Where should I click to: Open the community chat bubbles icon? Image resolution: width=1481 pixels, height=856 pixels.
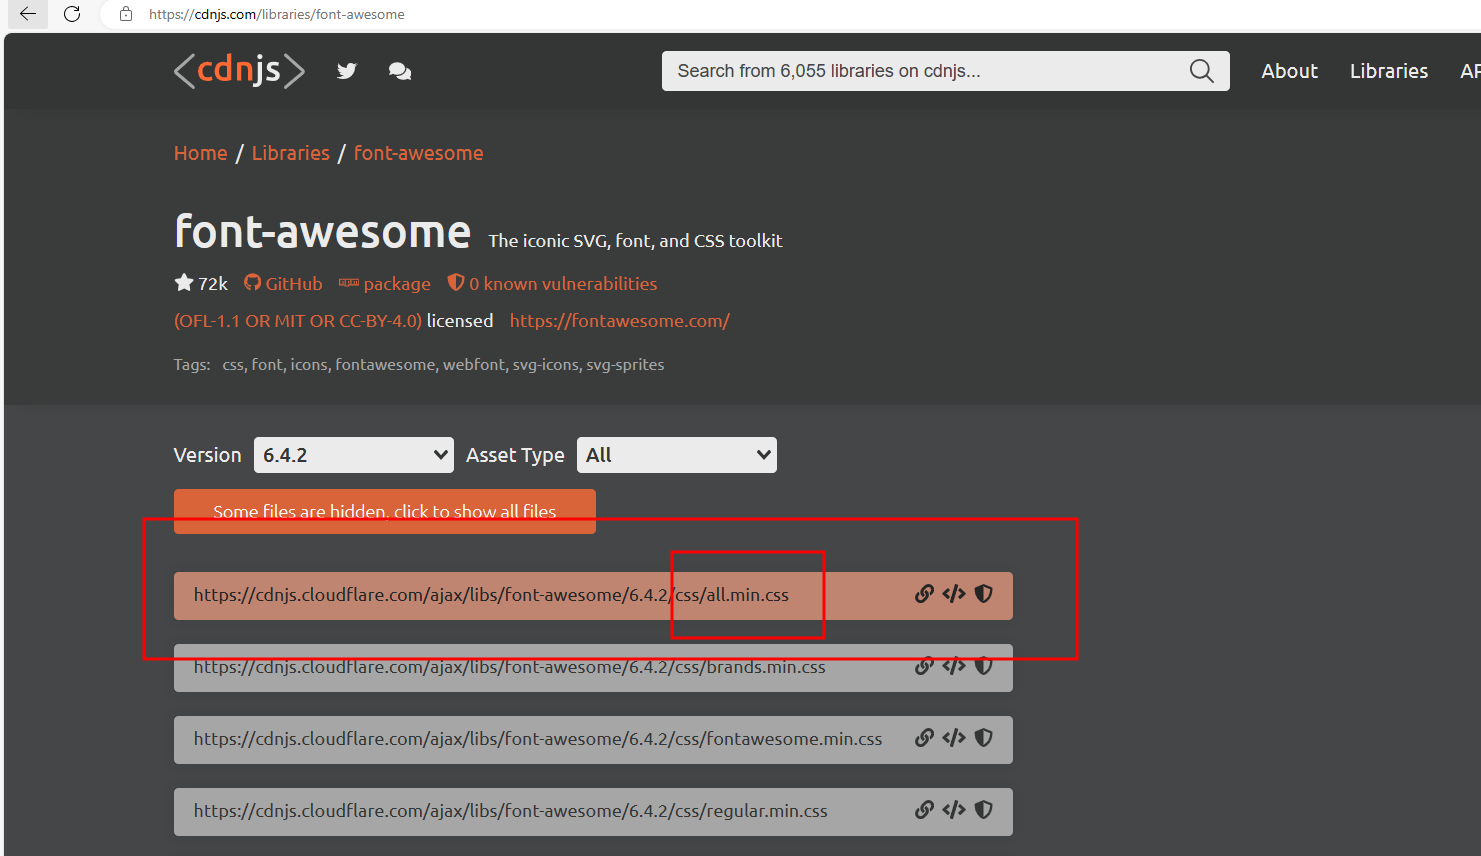coord(400,71)
